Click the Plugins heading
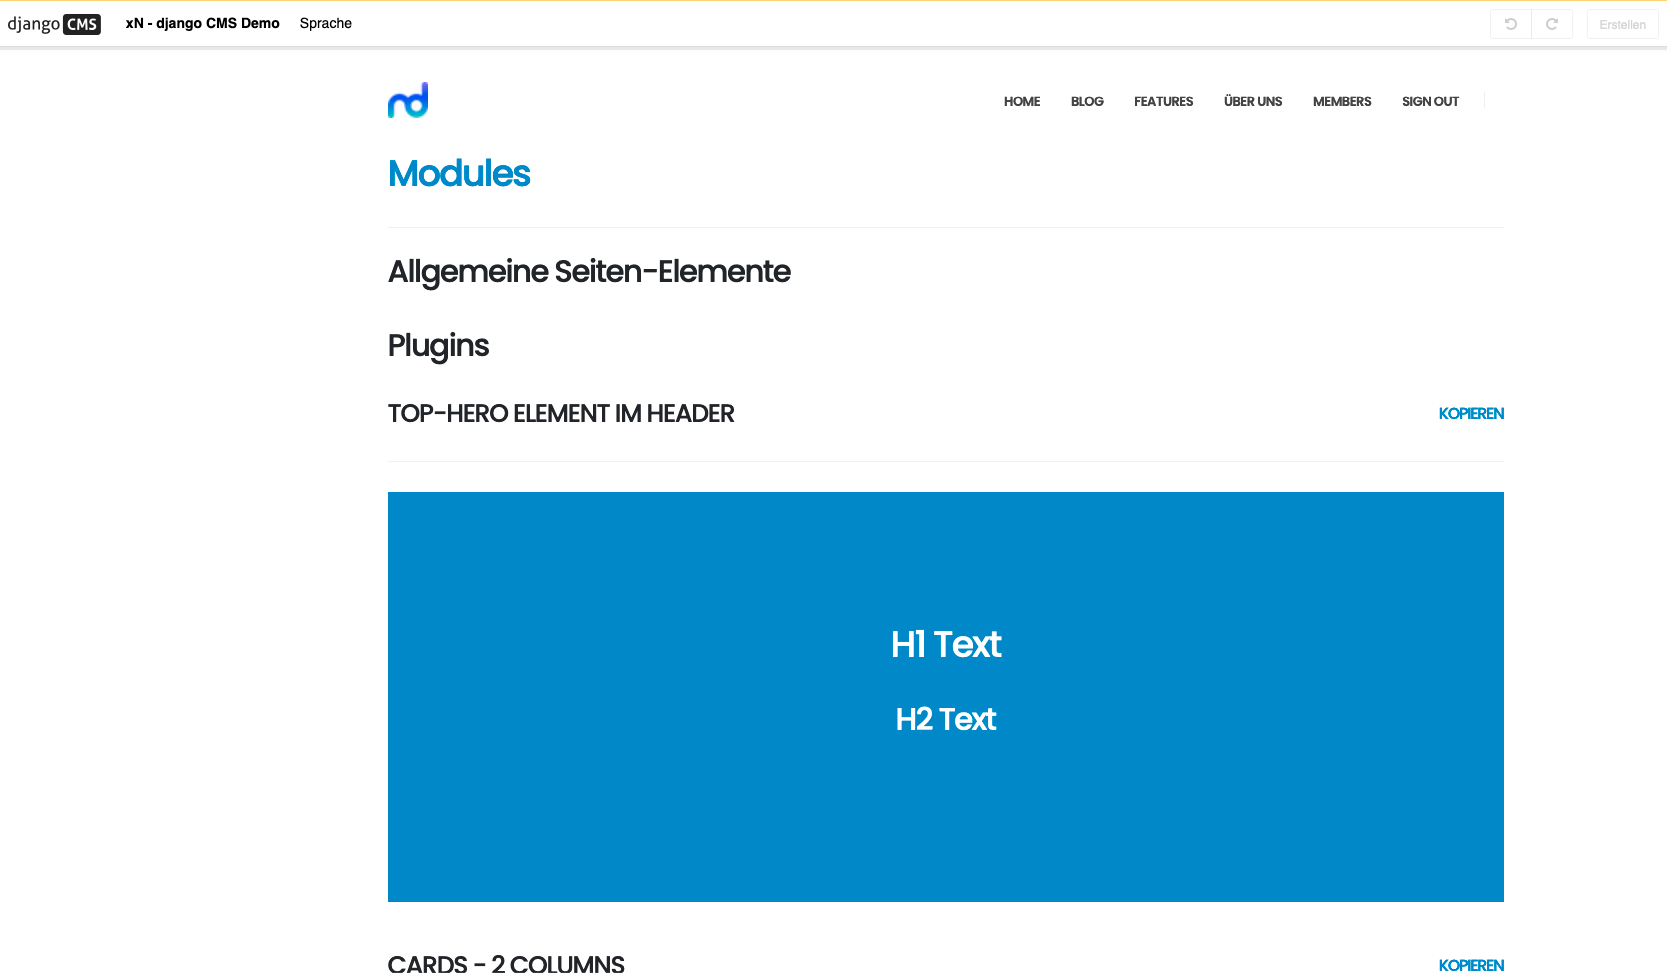Image resolution: width=1667 pixels, height=973 pixels. pyautogui.click(x=438, y=345)
